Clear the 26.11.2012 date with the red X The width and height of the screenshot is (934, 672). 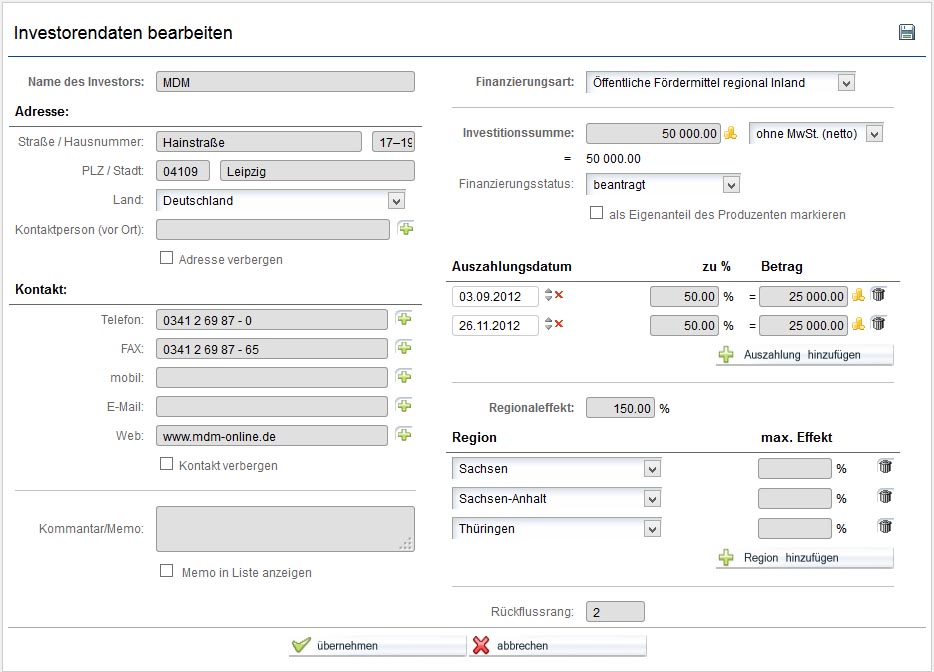coord(559,324)
